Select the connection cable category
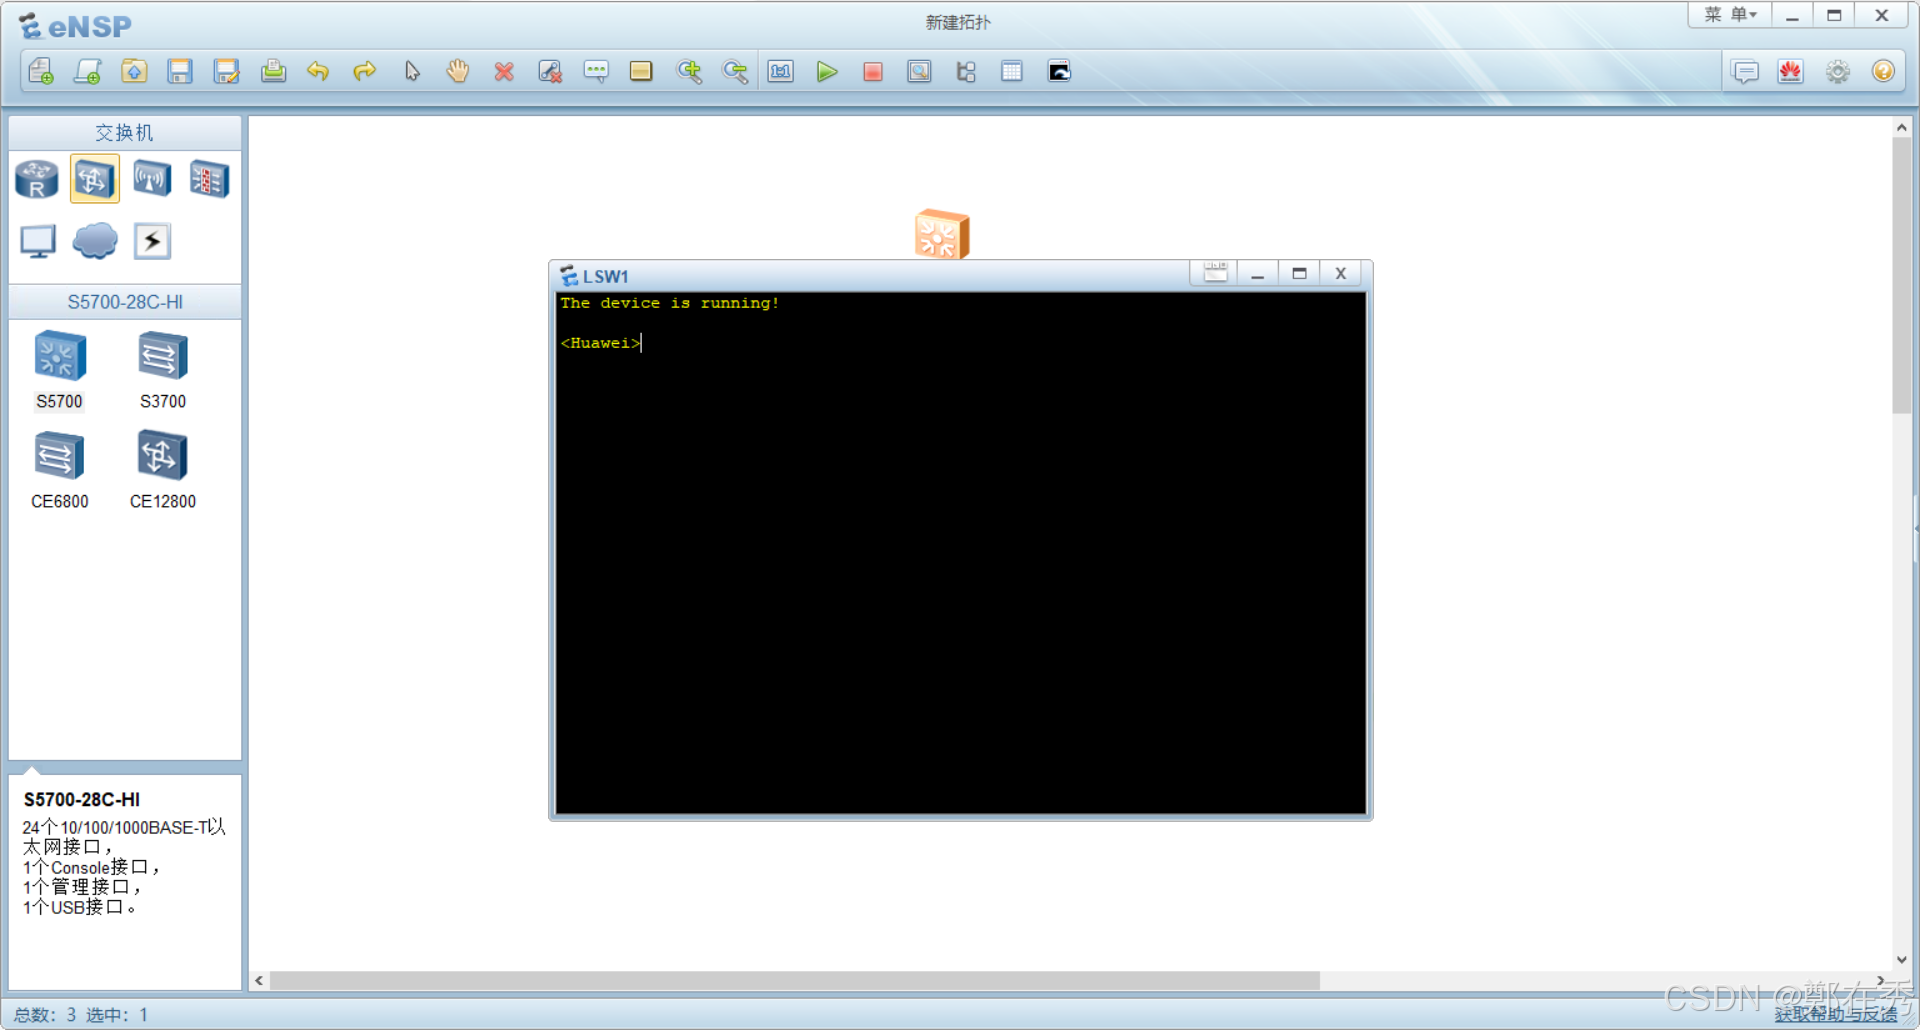1920x1030 pixels. 152,241
